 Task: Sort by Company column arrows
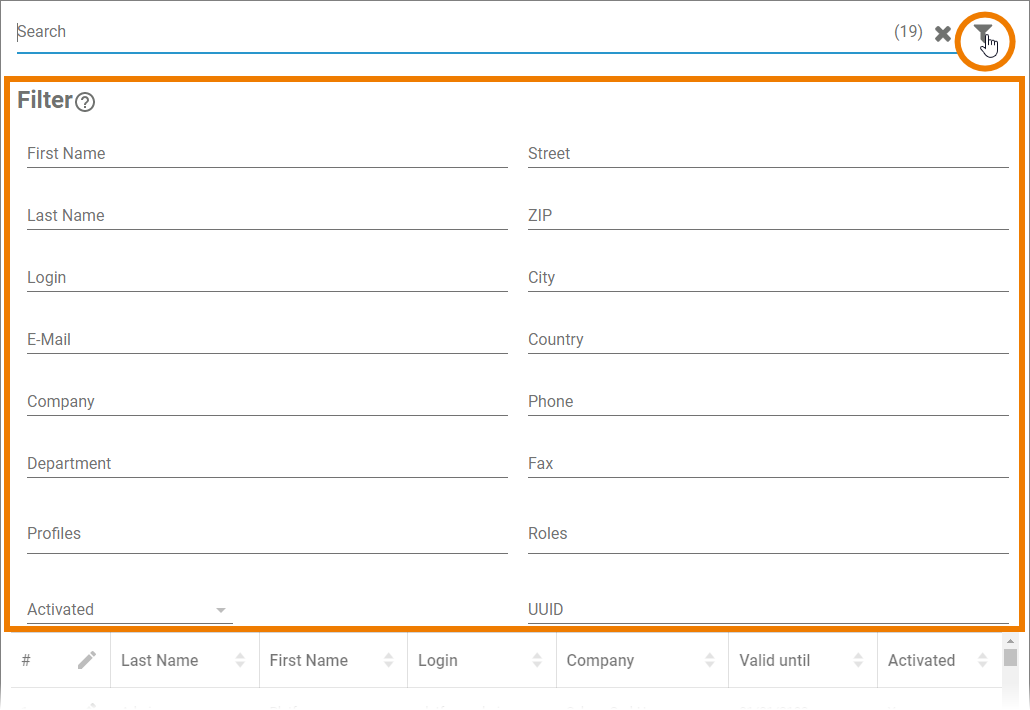(x=709, y=660)
